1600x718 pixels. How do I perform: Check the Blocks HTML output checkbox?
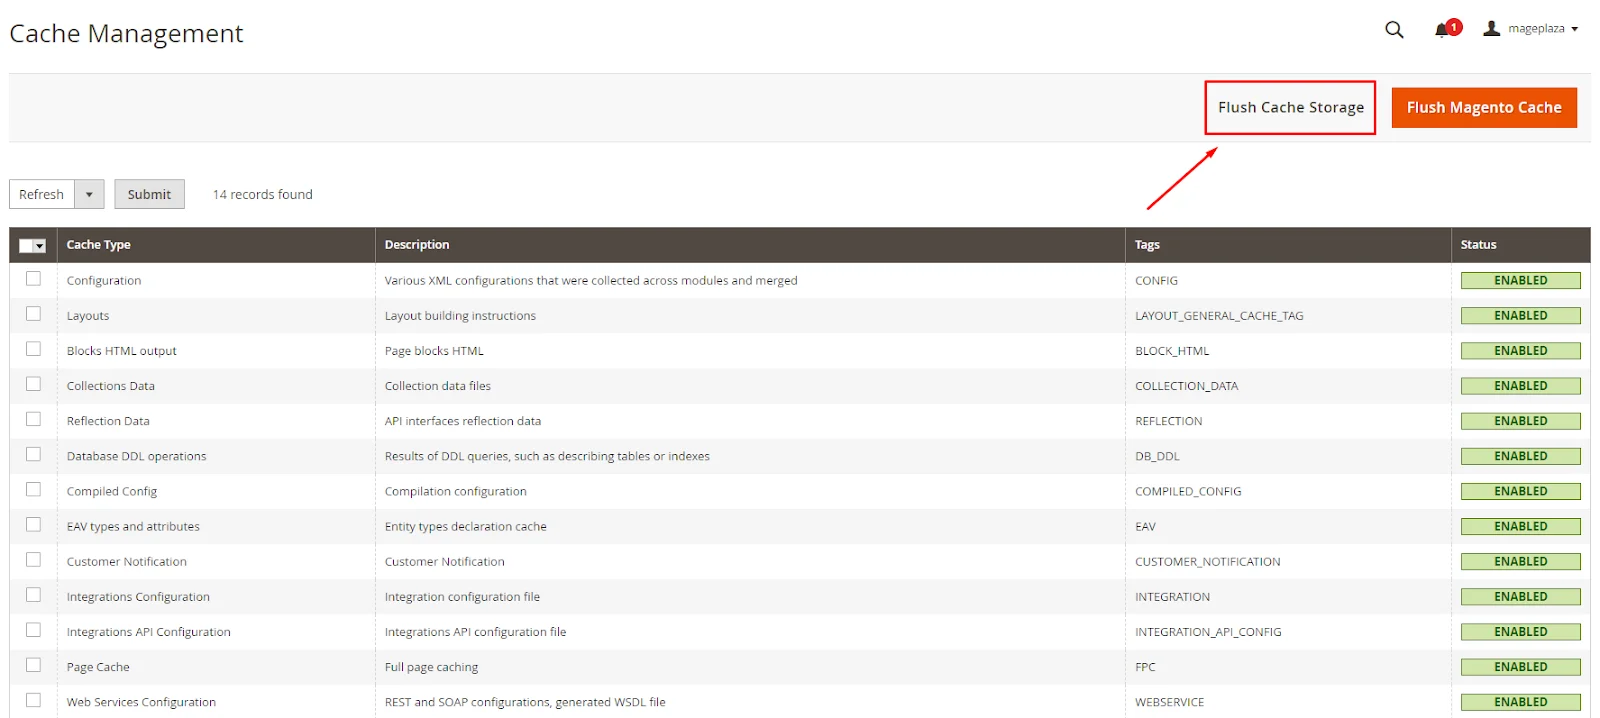pyautogui.click(x=34, y=349)
